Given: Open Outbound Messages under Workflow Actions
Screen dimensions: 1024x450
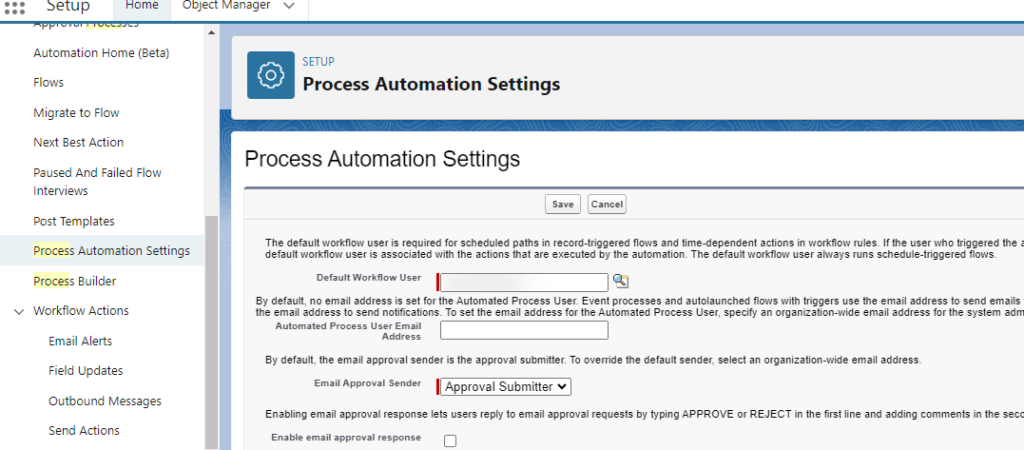Looking at the screenshot, I should (105, 401).
